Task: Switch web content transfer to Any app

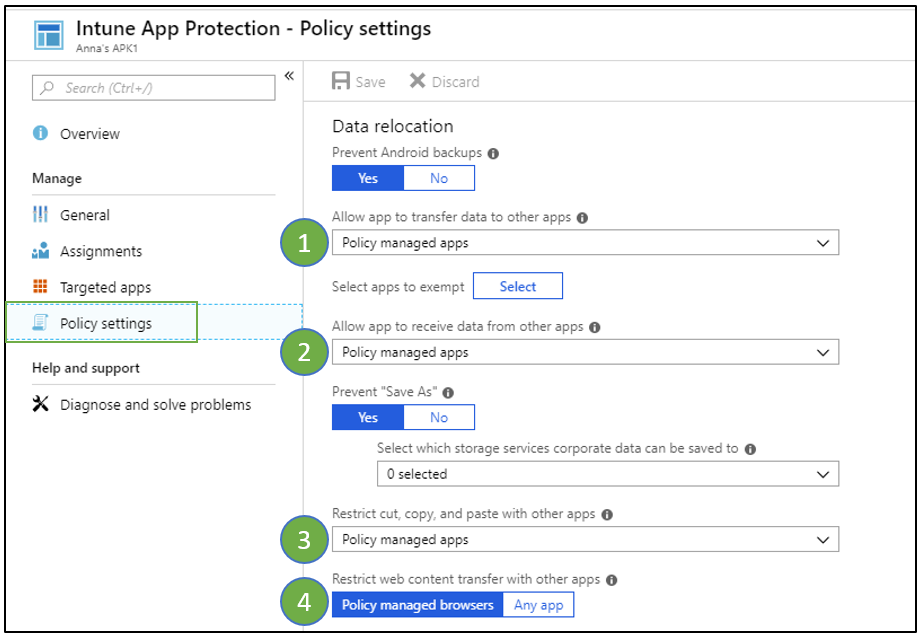Action: pos(538,605)
